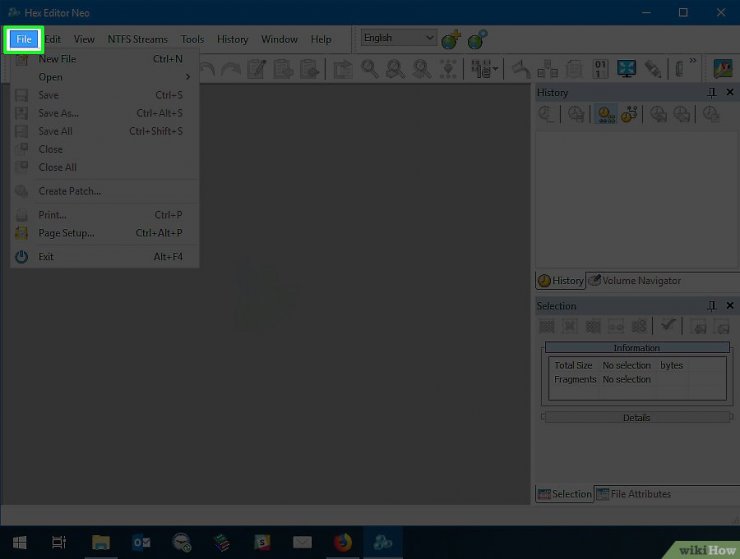Click 'Total Size' label in Information
740x559 pixels.
click(x=573, y=365)
